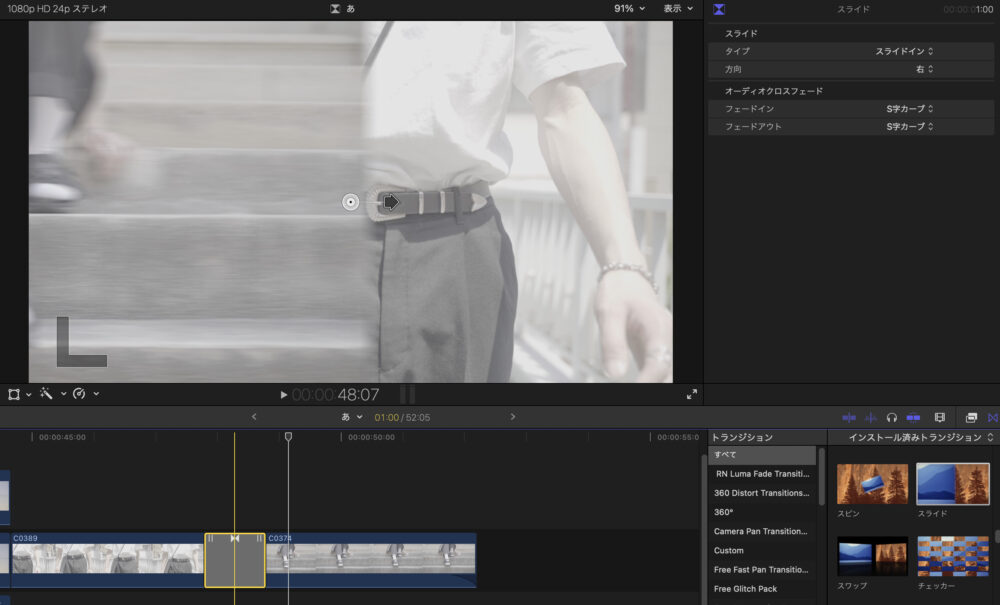The image size is (1000, 605).
Task: Click the timeline playhead marker
Action: point(288,437)
